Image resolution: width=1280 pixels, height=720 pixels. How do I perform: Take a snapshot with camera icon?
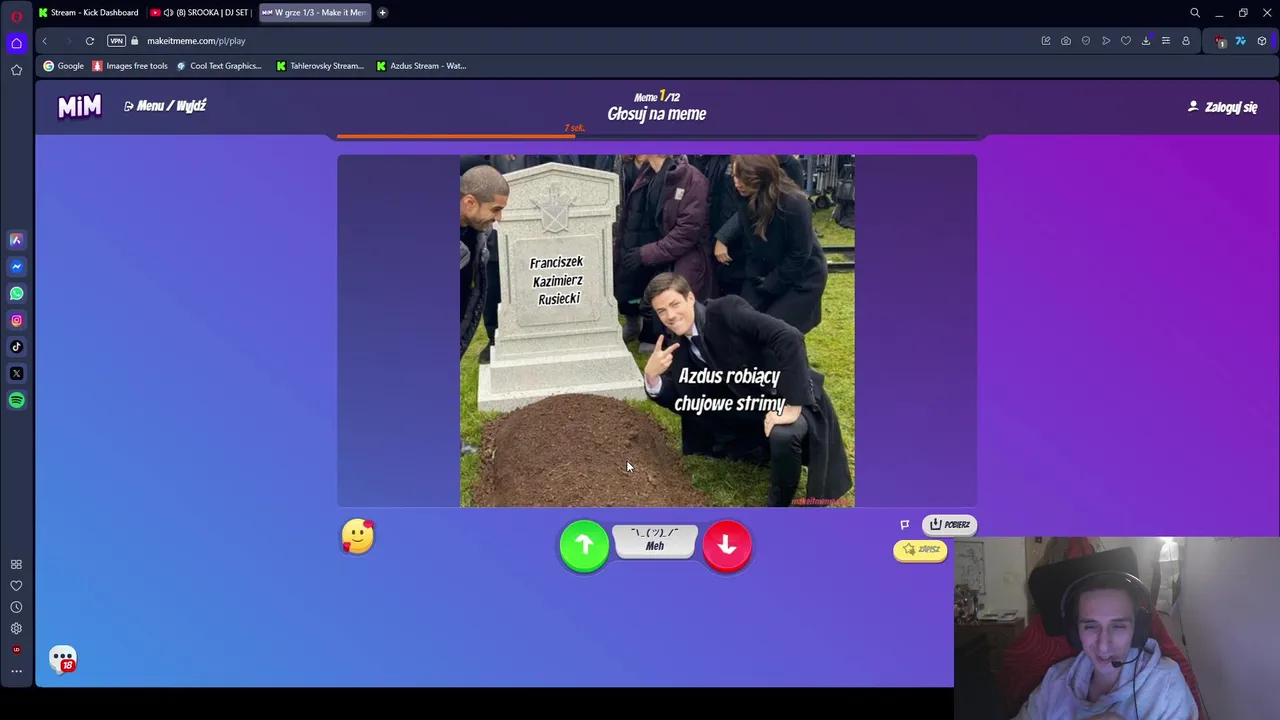[x=1066, y=41]
